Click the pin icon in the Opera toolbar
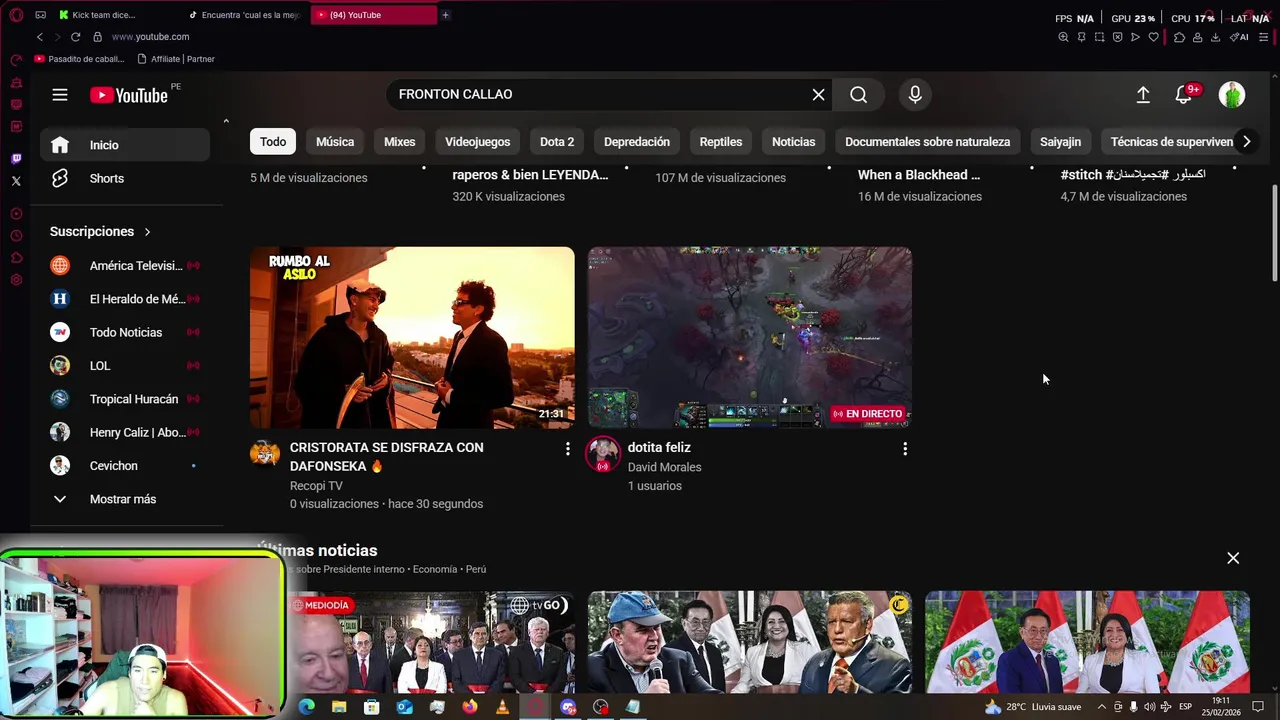 pyautogui.click(x=1081, y=37)
